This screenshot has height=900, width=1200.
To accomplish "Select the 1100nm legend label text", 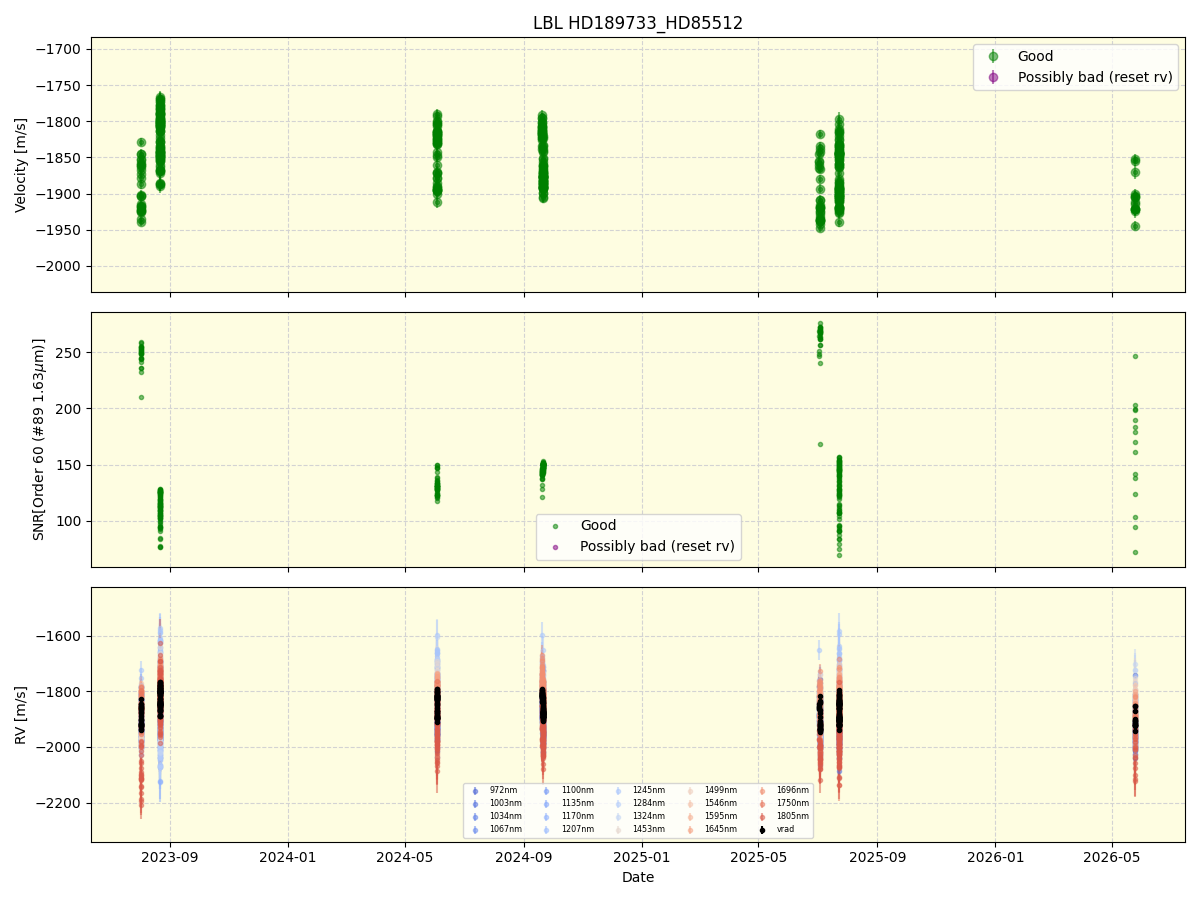I will pos(578,790).
